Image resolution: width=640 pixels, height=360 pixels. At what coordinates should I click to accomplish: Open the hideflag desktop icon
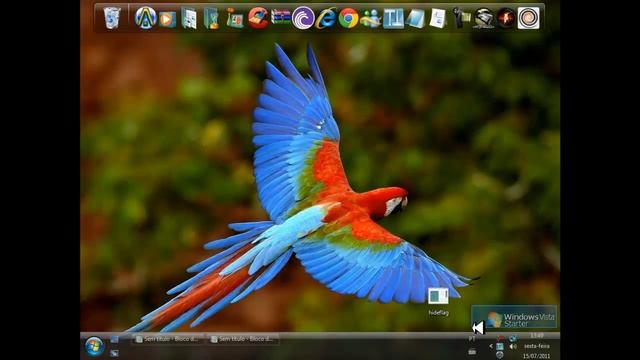click(x=438, y=302)
